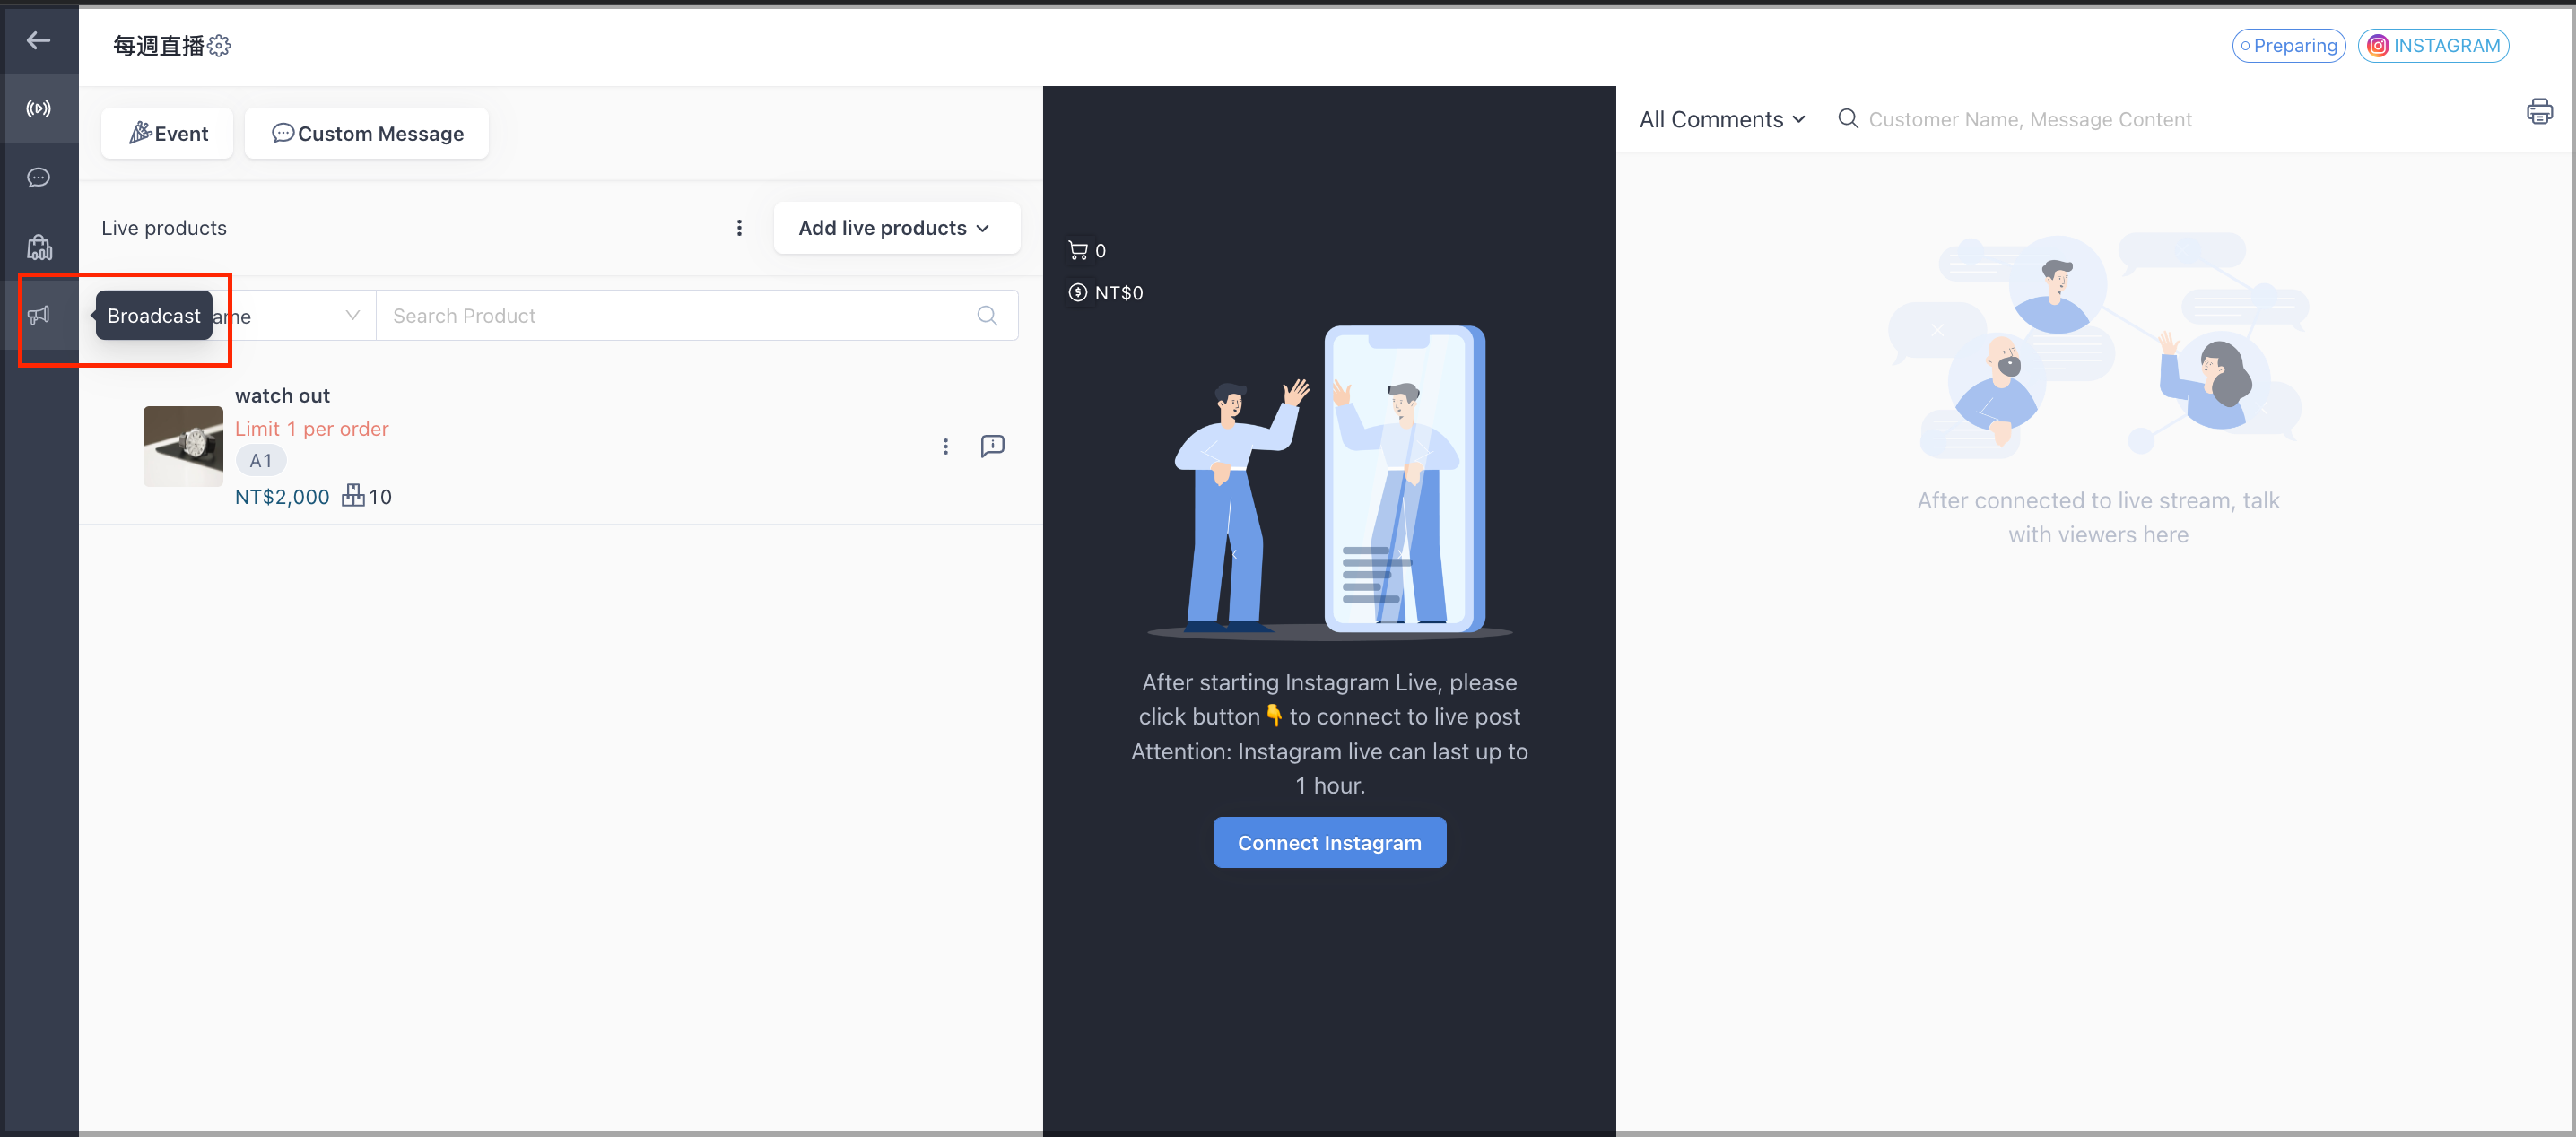Open Custom Message

tap(367, 133)
